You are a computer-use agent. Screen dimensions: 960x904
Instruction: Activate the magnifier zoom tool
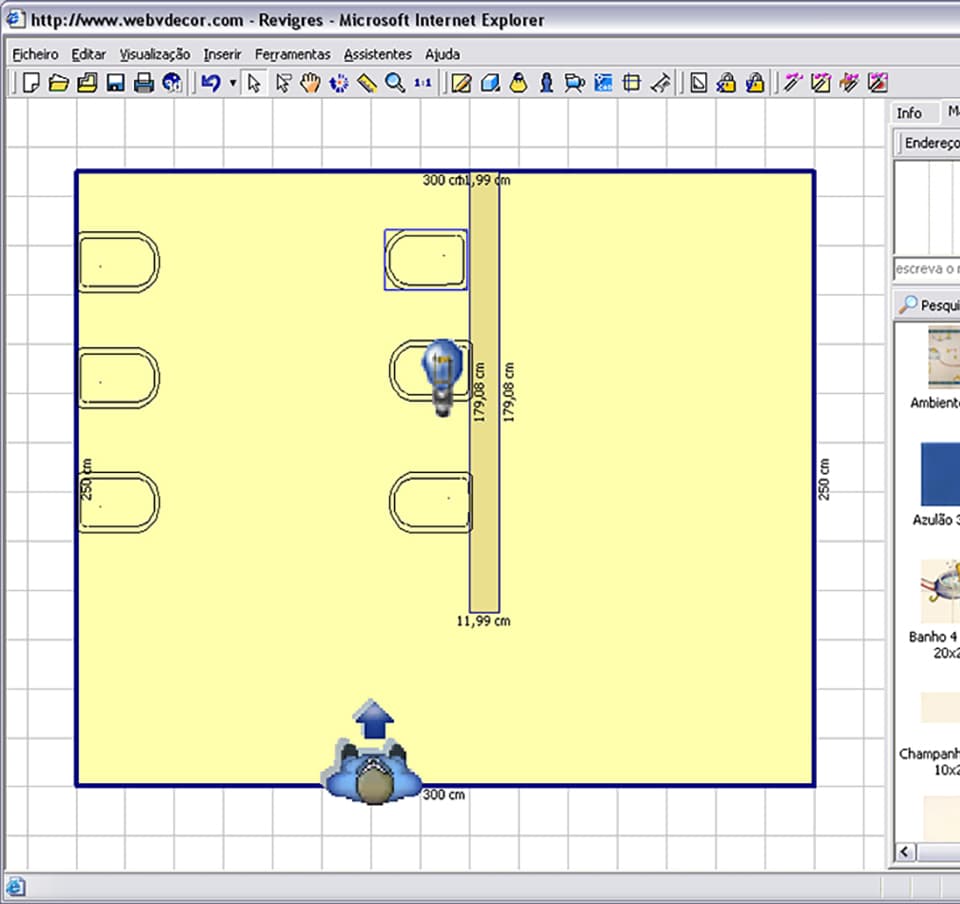tap(395, 83)
